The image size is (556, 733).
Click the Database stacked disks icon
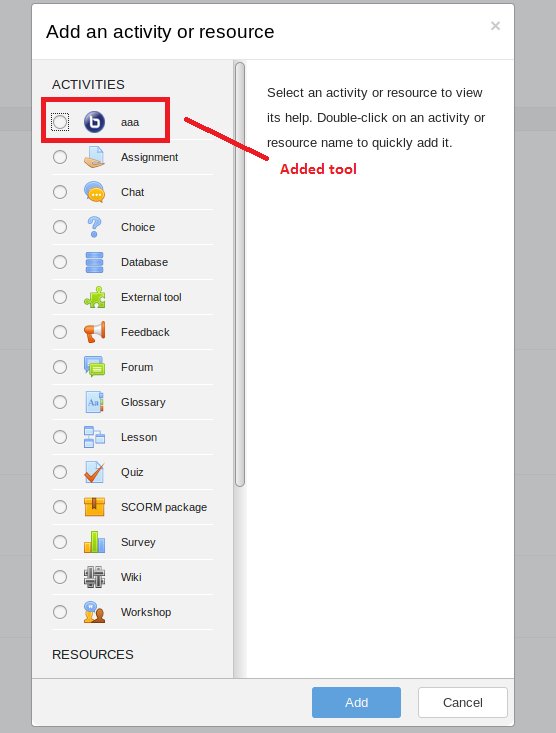94,262
